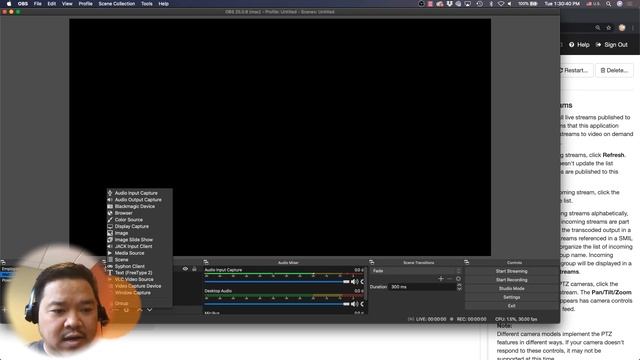This screenshot has width=640, height=360.
Task: Open browser profile avatar
Action: point(622,28)
